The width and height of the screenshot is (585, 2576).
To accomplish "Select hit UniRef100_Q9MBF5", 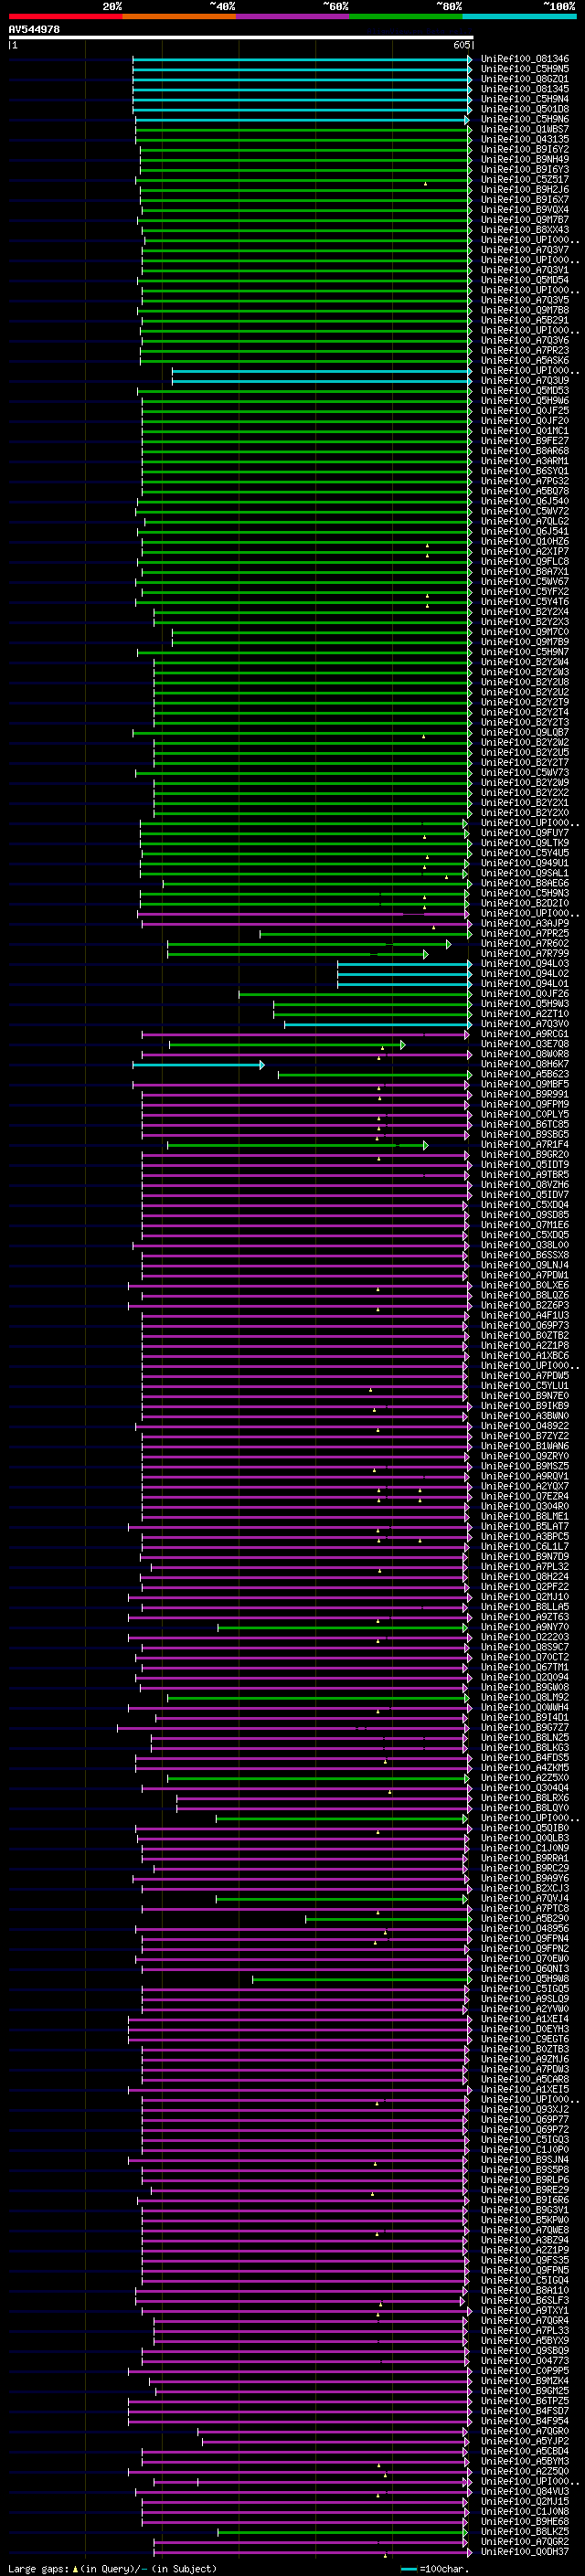I will (525, 1084).
